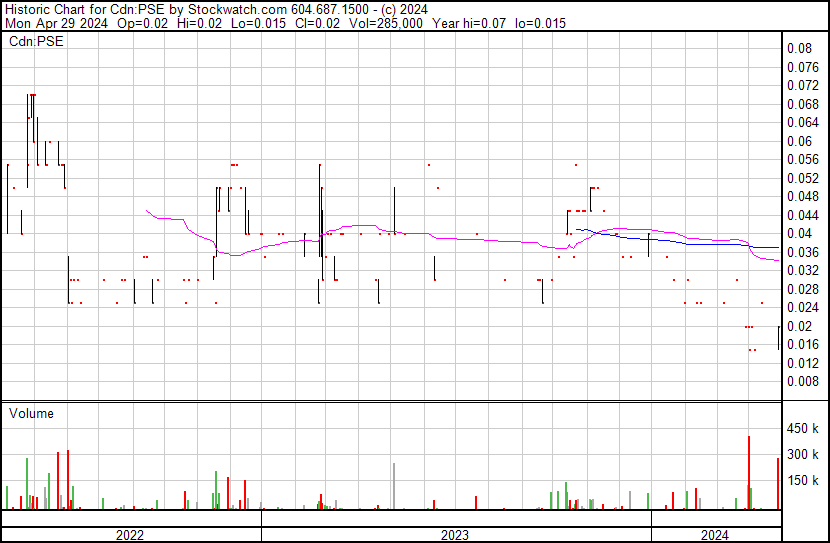Image resolution: width=830 pixels, height=543 pixels.
Task: Click the tallest red volume bar in 2024
Action: coord(749,473)
